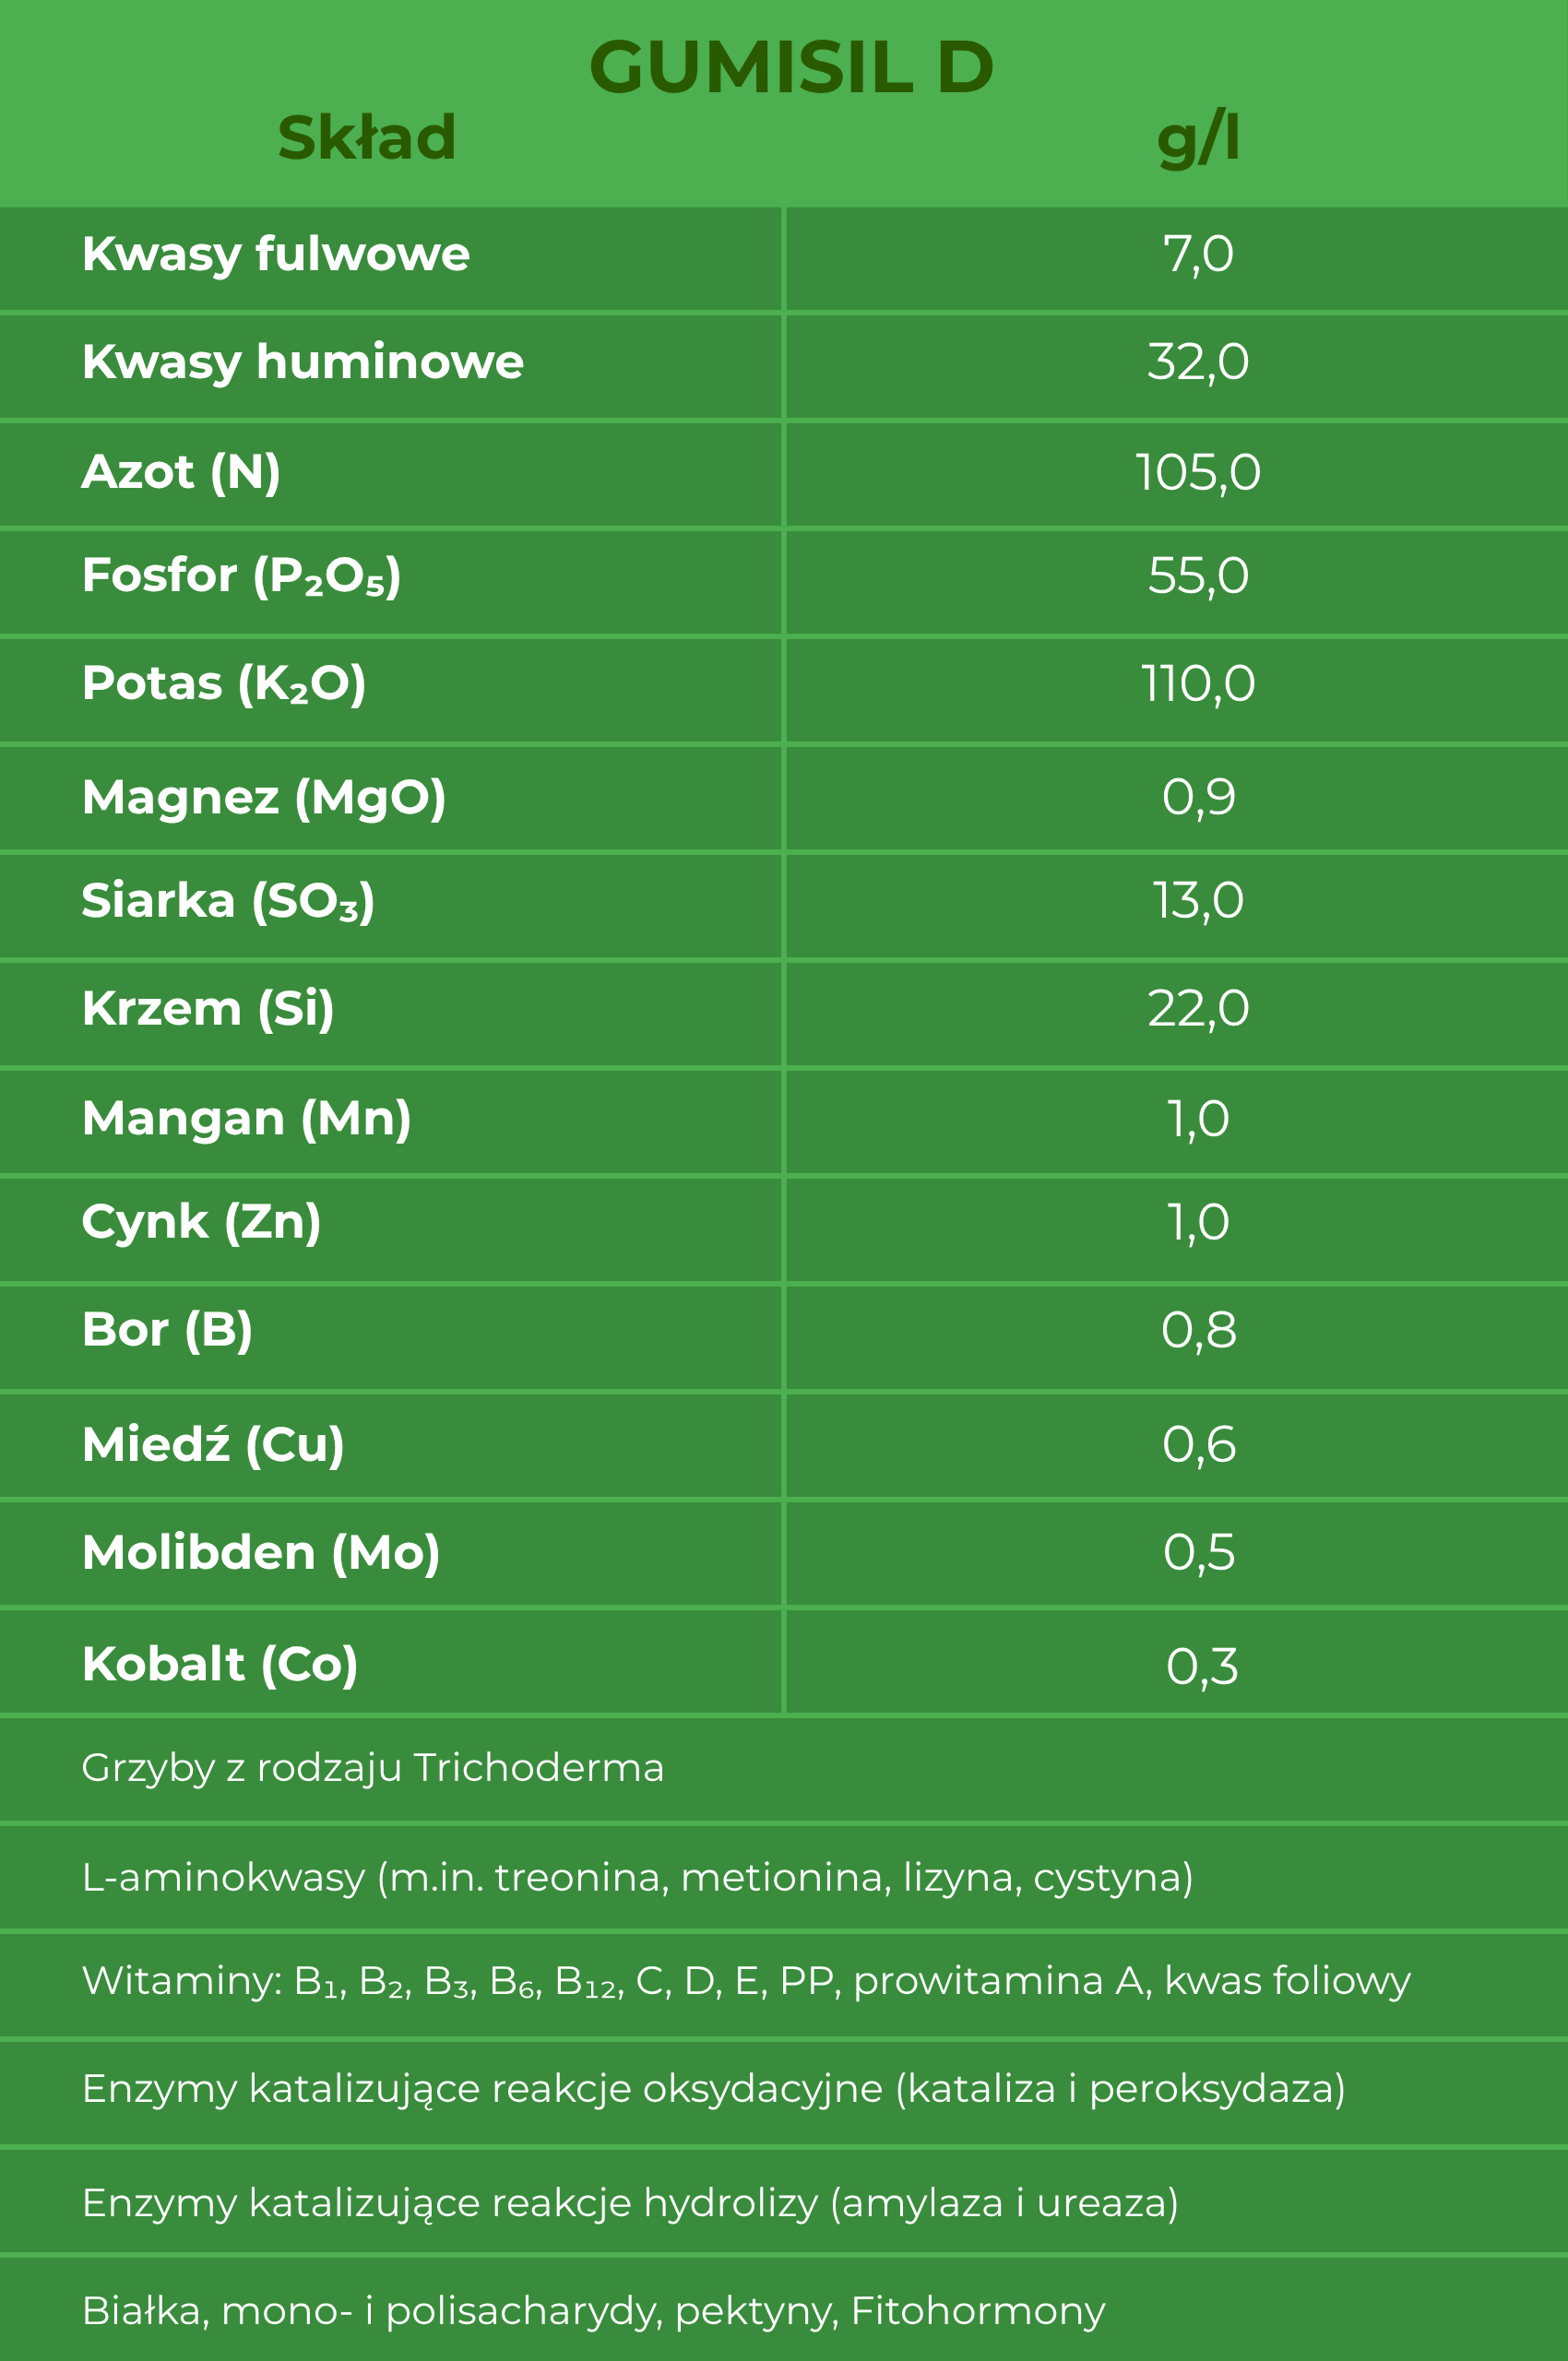The height and width of the screenshot is (2361, 1568).
Task: Select the Krzem (Si) label
Action: tap(208, 1009)
